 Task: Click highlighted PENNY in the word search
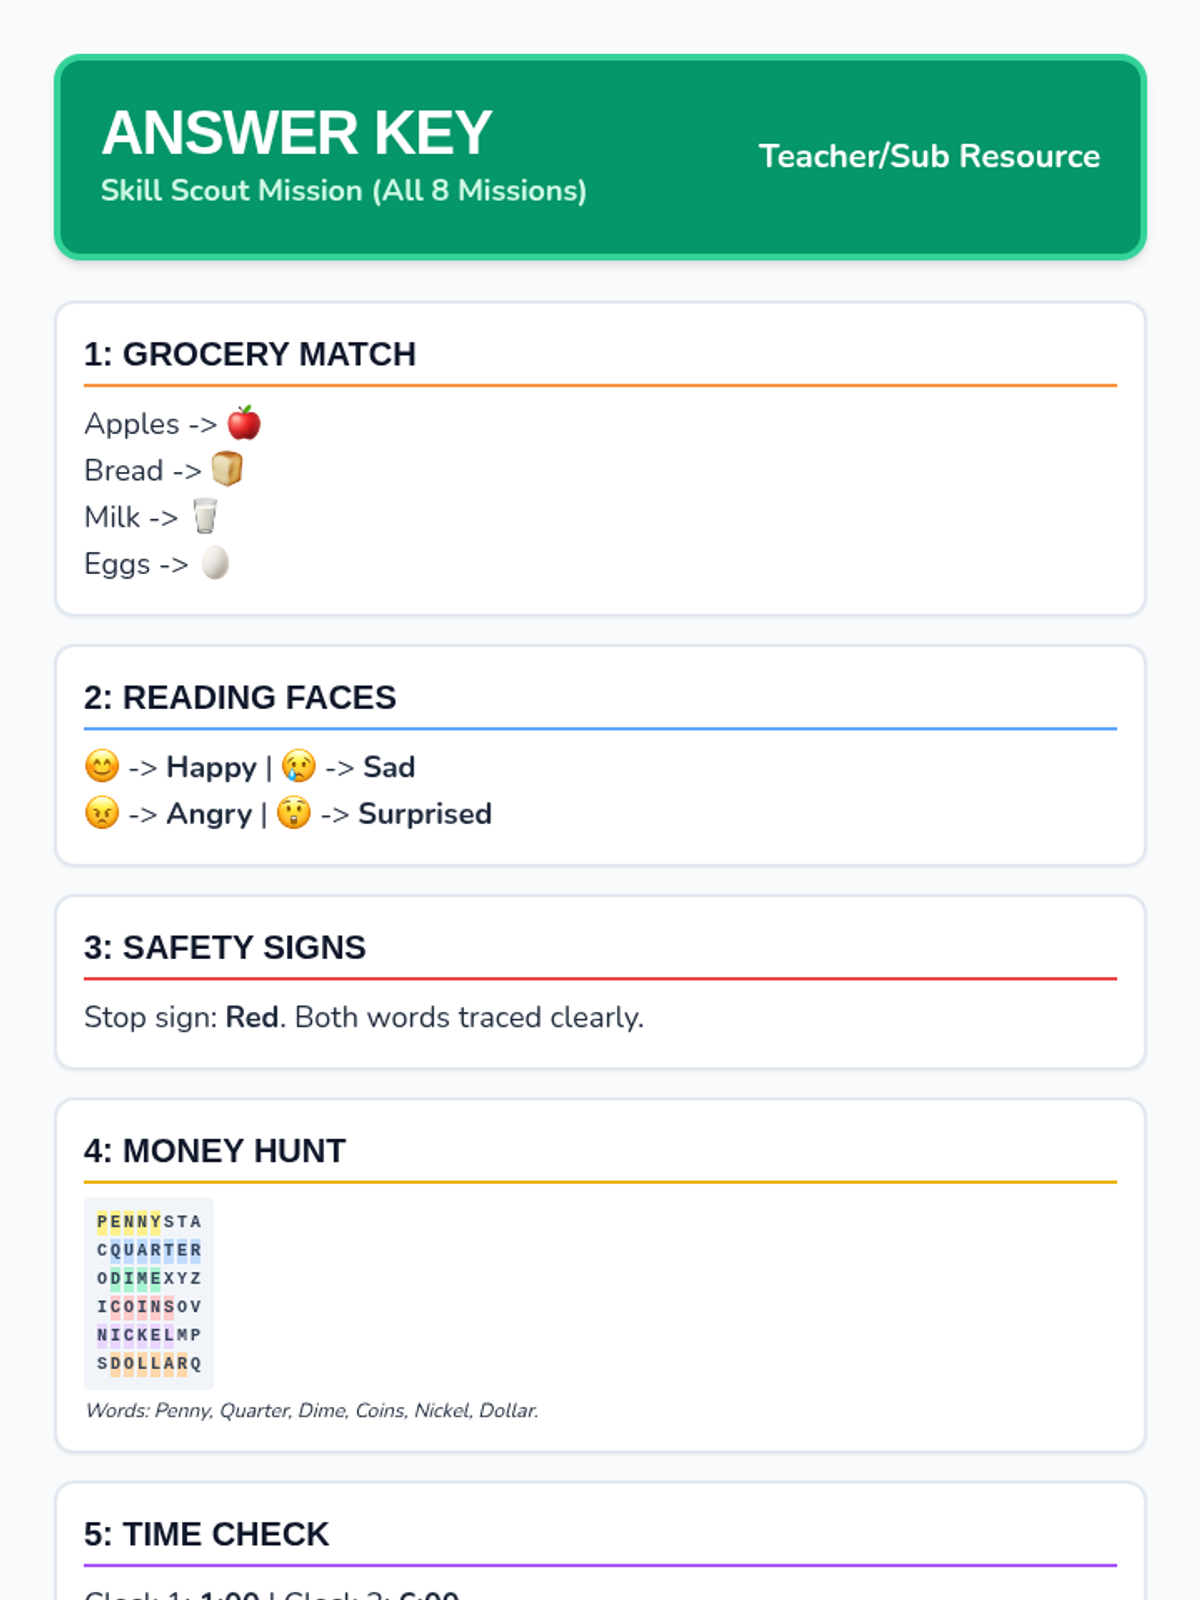(129, 1221)
